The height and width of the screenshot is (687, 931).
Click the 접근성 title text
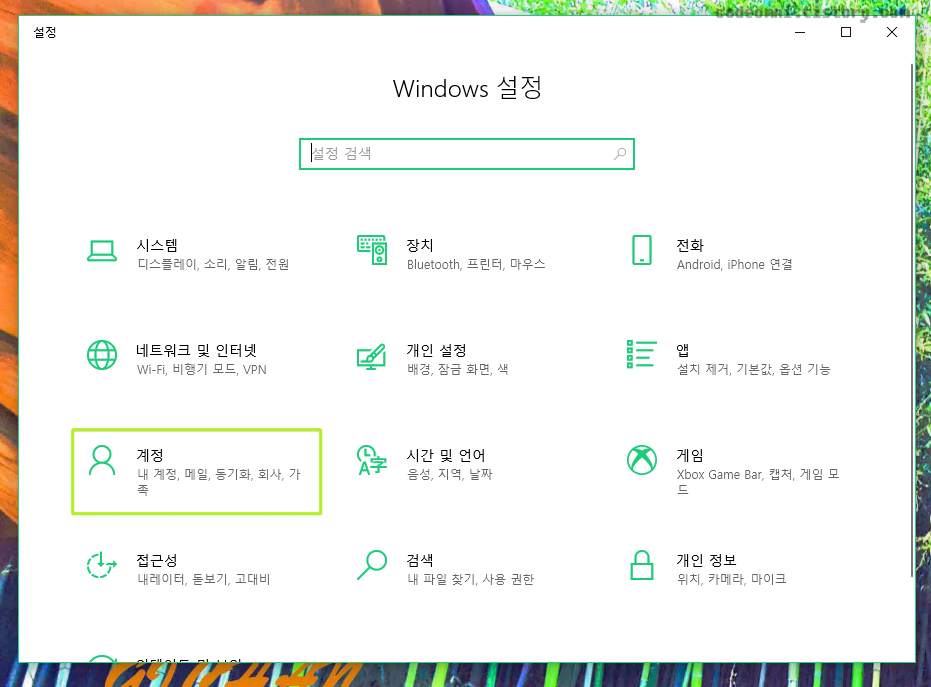157,560
